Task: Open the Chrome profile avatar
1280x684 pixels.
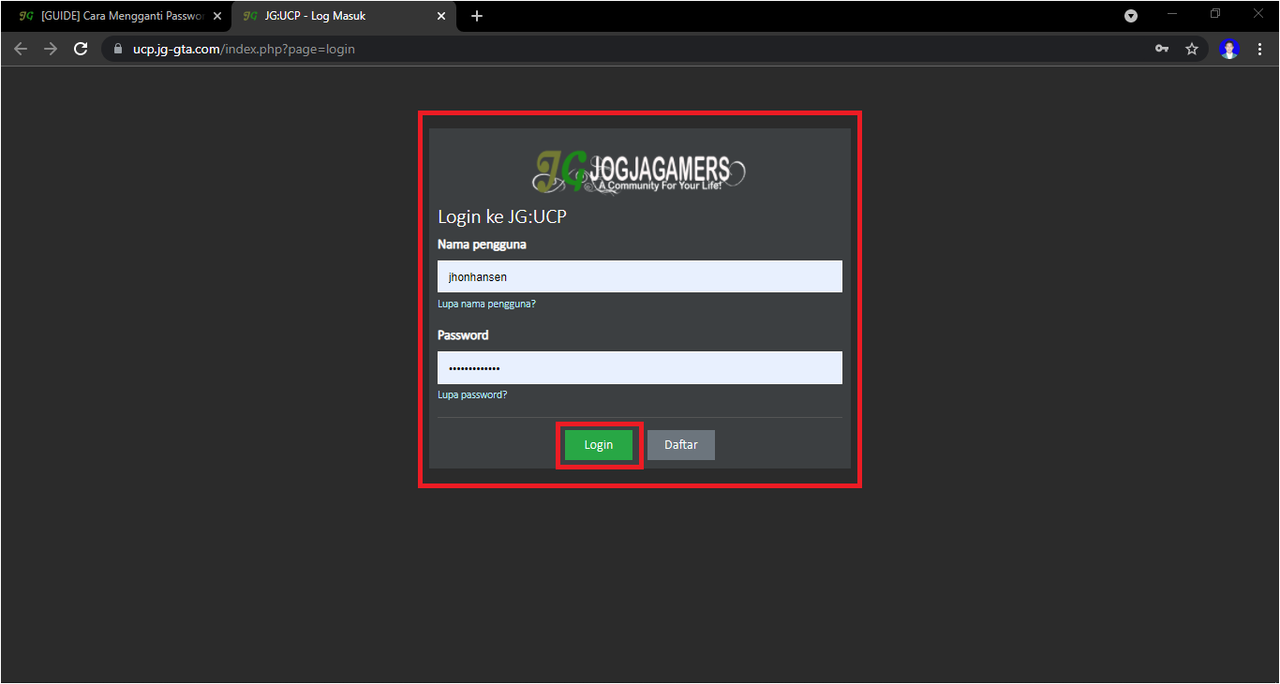Action: tap(1230, 48)
